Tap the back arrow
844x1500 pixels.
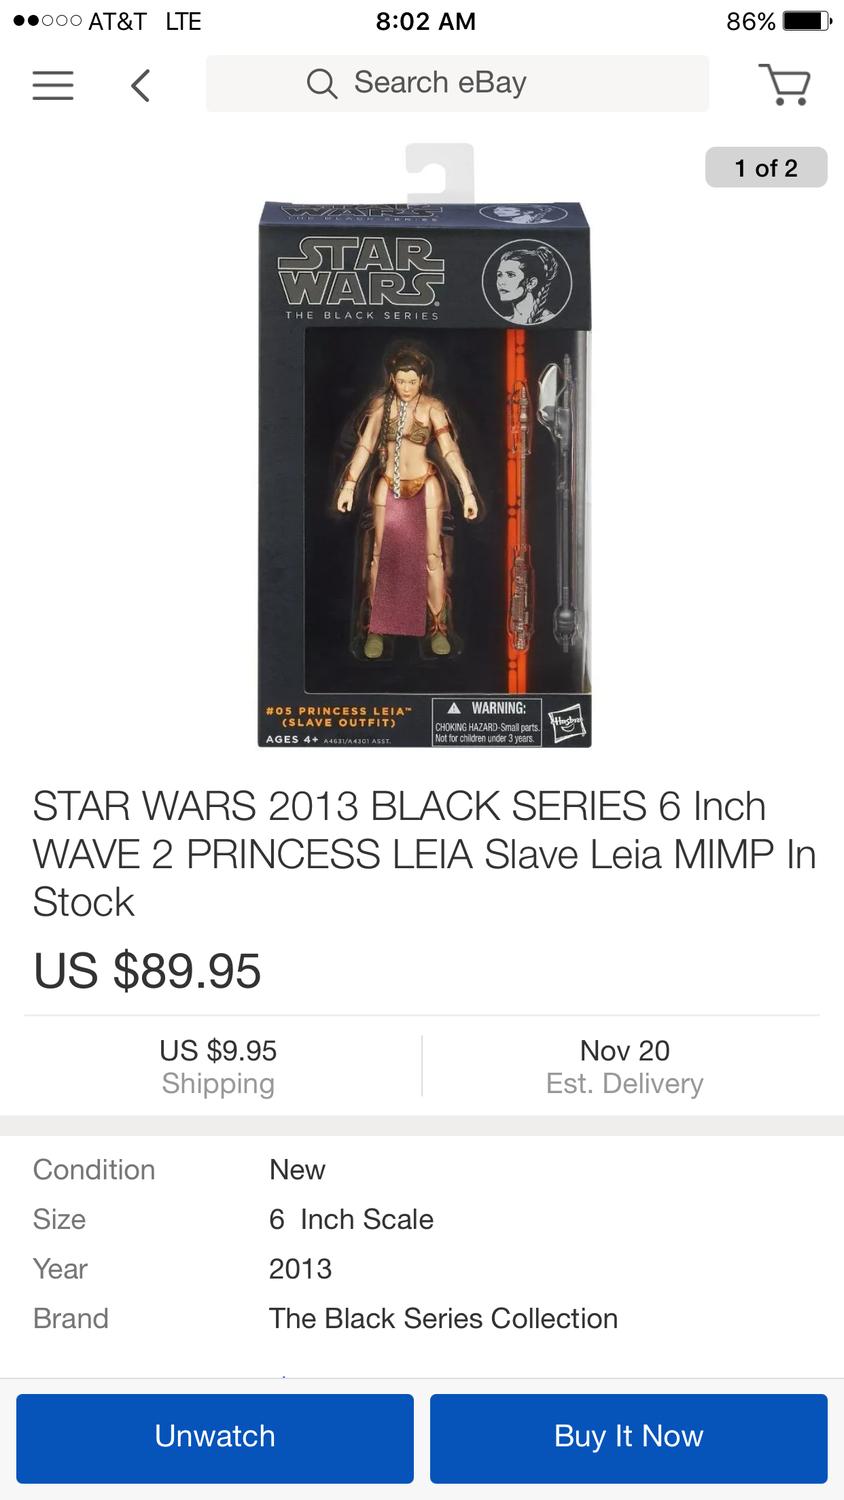pyautogui.click(x=141, y=85)
